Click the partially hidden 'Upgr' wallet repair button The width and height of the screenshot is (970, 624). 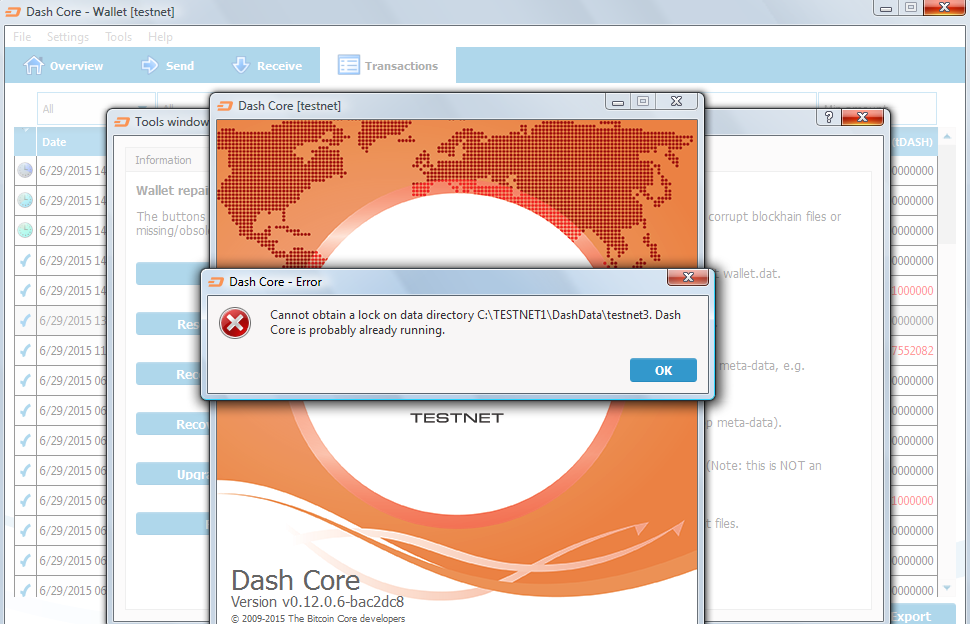173,474
